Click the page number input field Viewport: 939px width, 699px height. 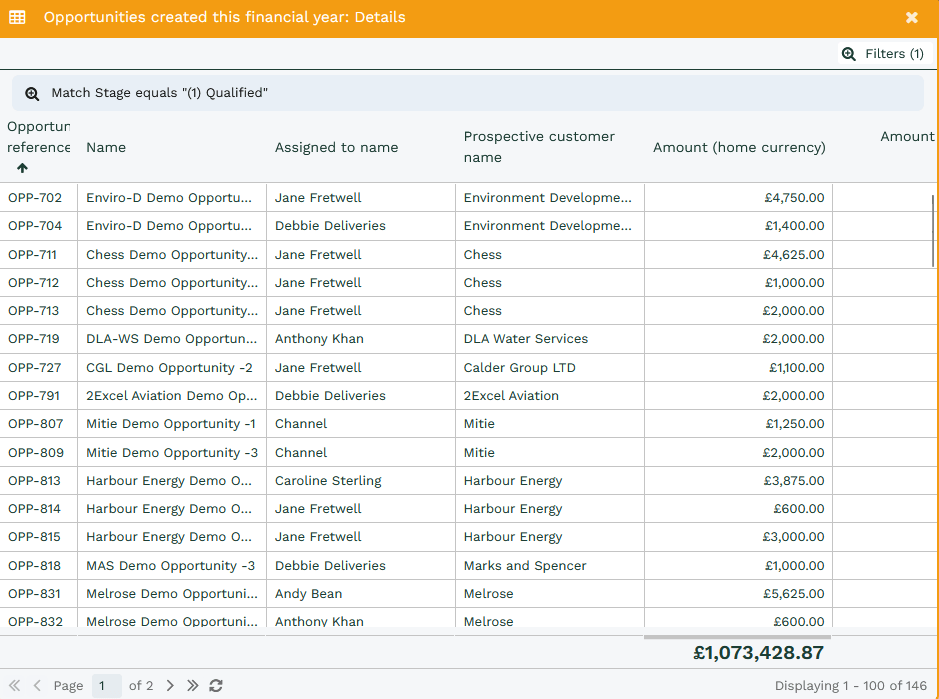(106, 686)
